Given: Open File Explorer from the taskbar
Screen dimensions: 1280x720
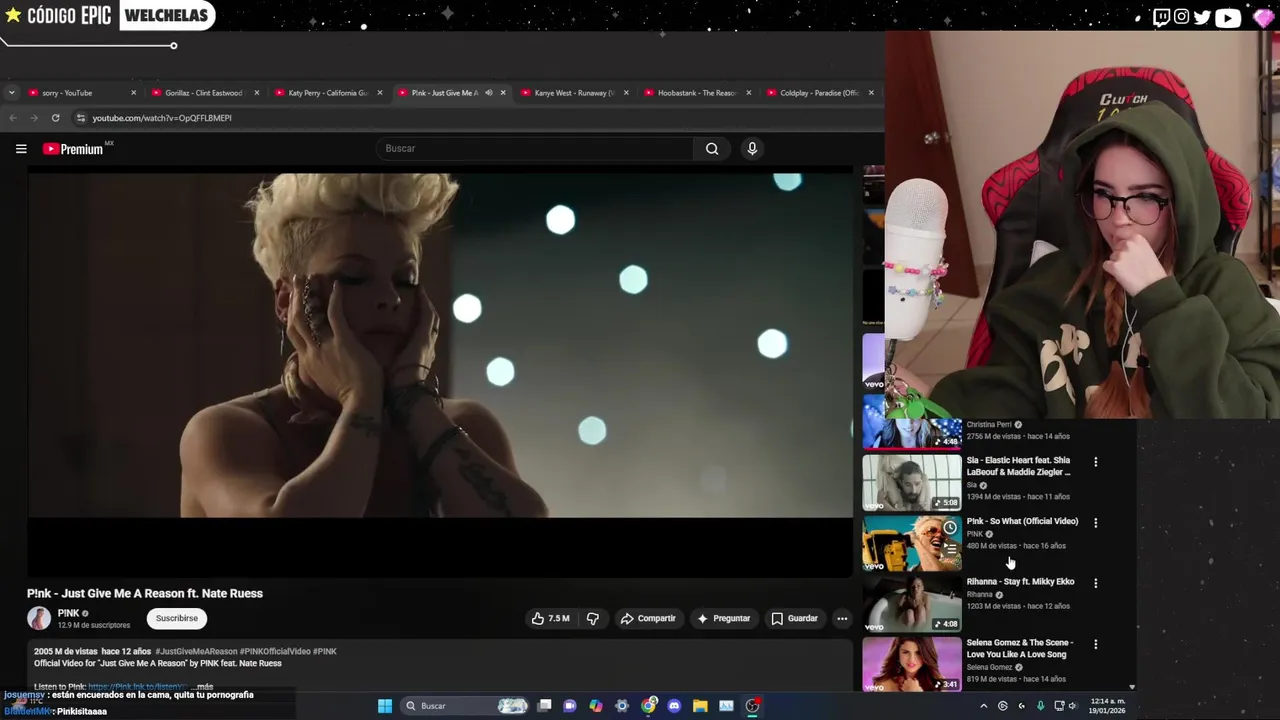Looking at the screenshot, I should [x=700, y=706].
